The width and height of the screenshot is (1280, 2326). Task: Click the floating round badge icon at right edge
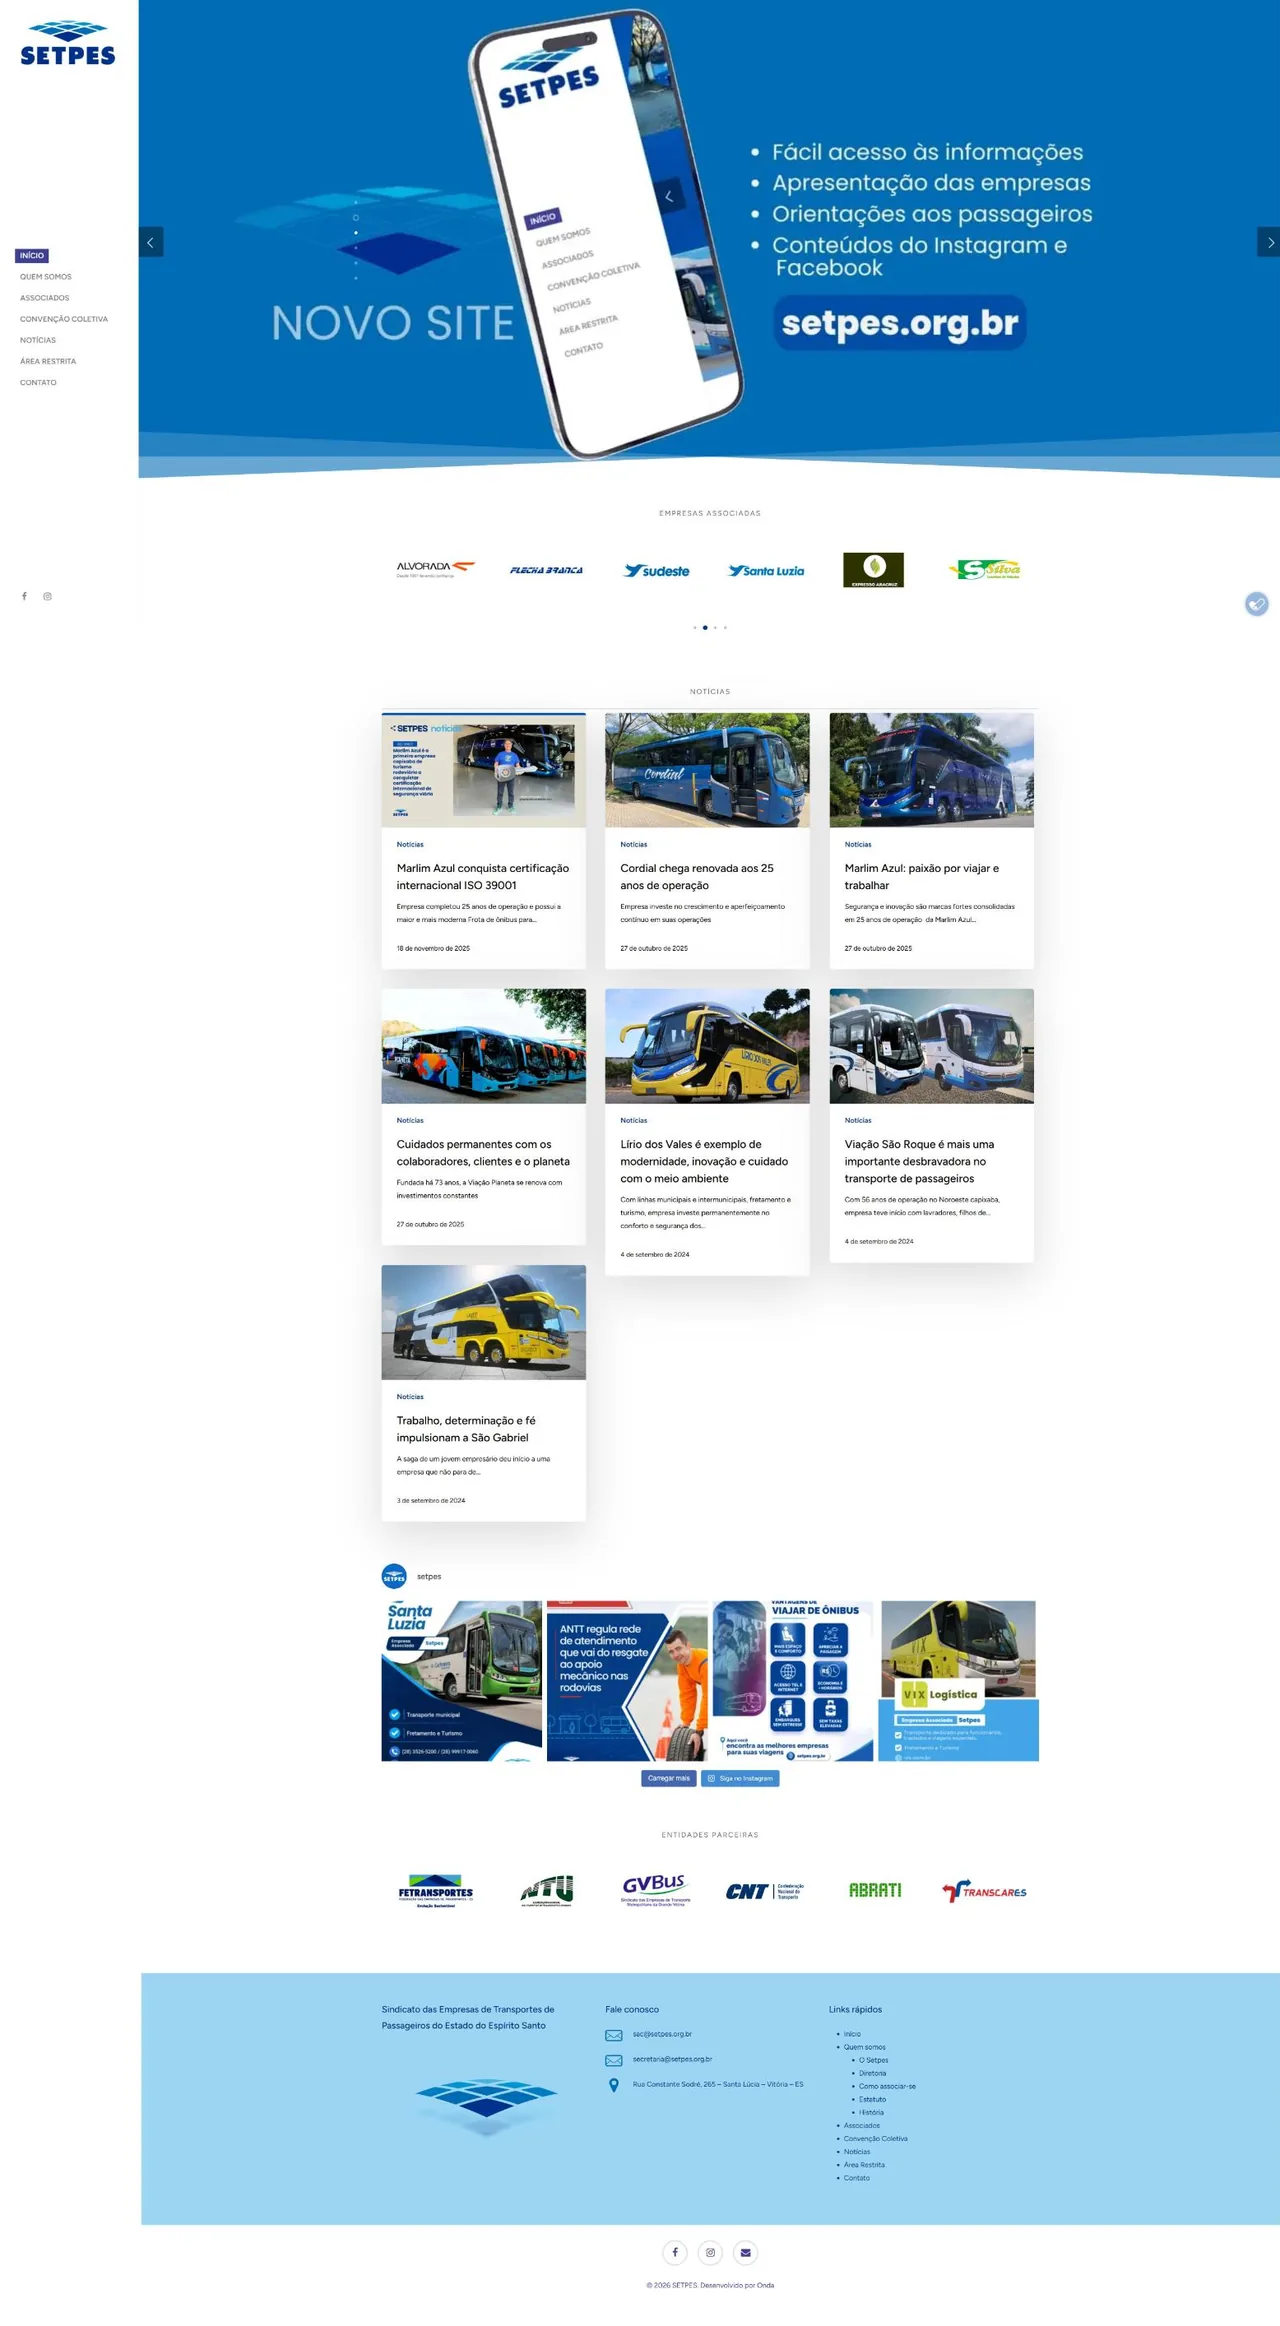pos(1257,604)
